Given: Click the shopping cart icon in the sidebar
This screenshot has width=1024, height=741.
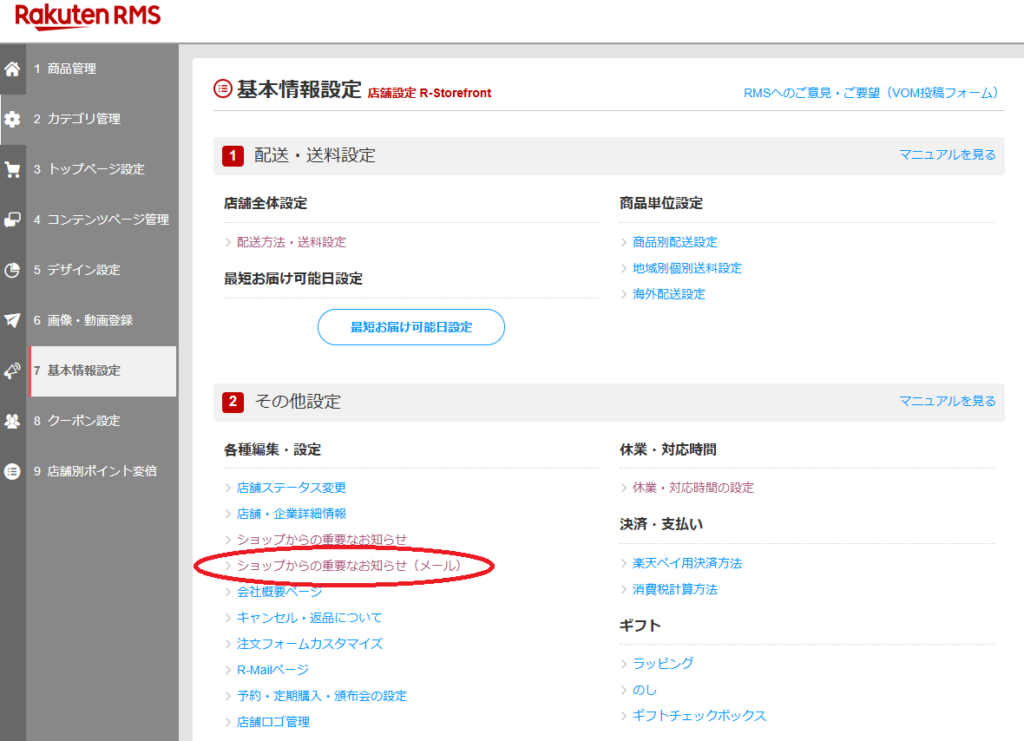Looking at the screenshot, I should click(12, 169).
